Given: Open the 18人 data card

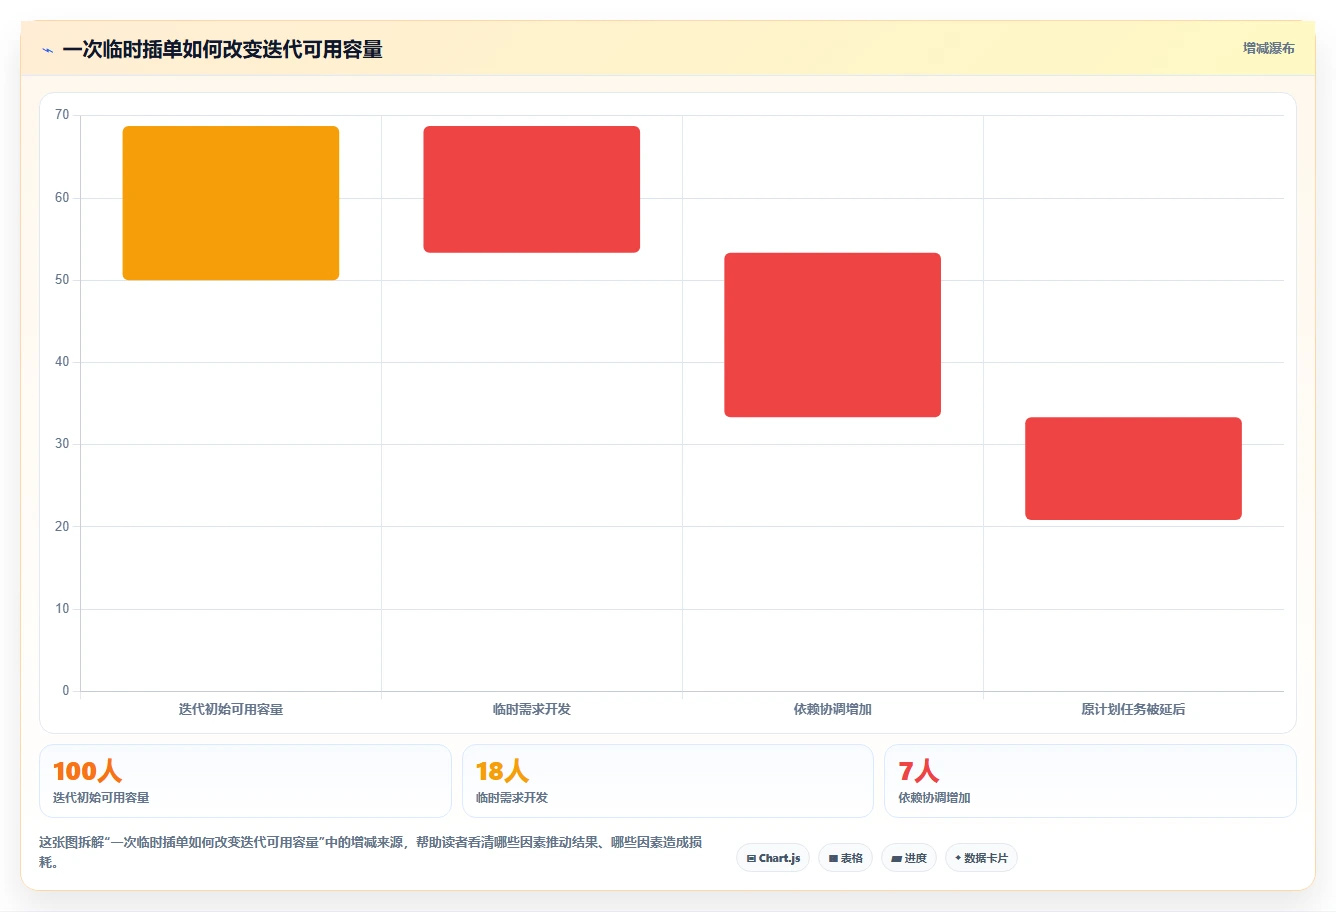Looking at the screenshot, I should (x=668, y=781).
